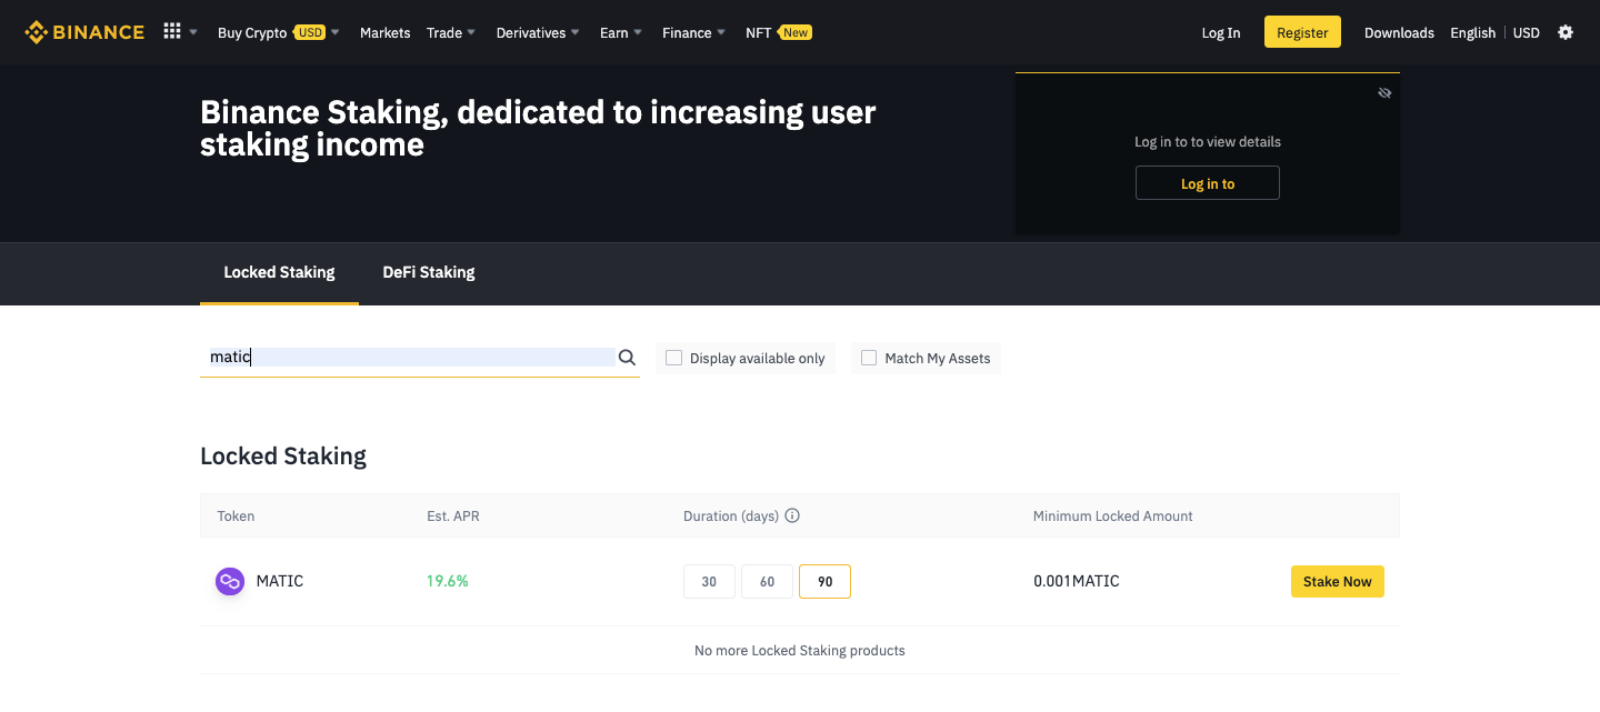1600x712 pixels.
Task: Expand the apps grid dropdown arrow
Action: (x=193, y=33)
